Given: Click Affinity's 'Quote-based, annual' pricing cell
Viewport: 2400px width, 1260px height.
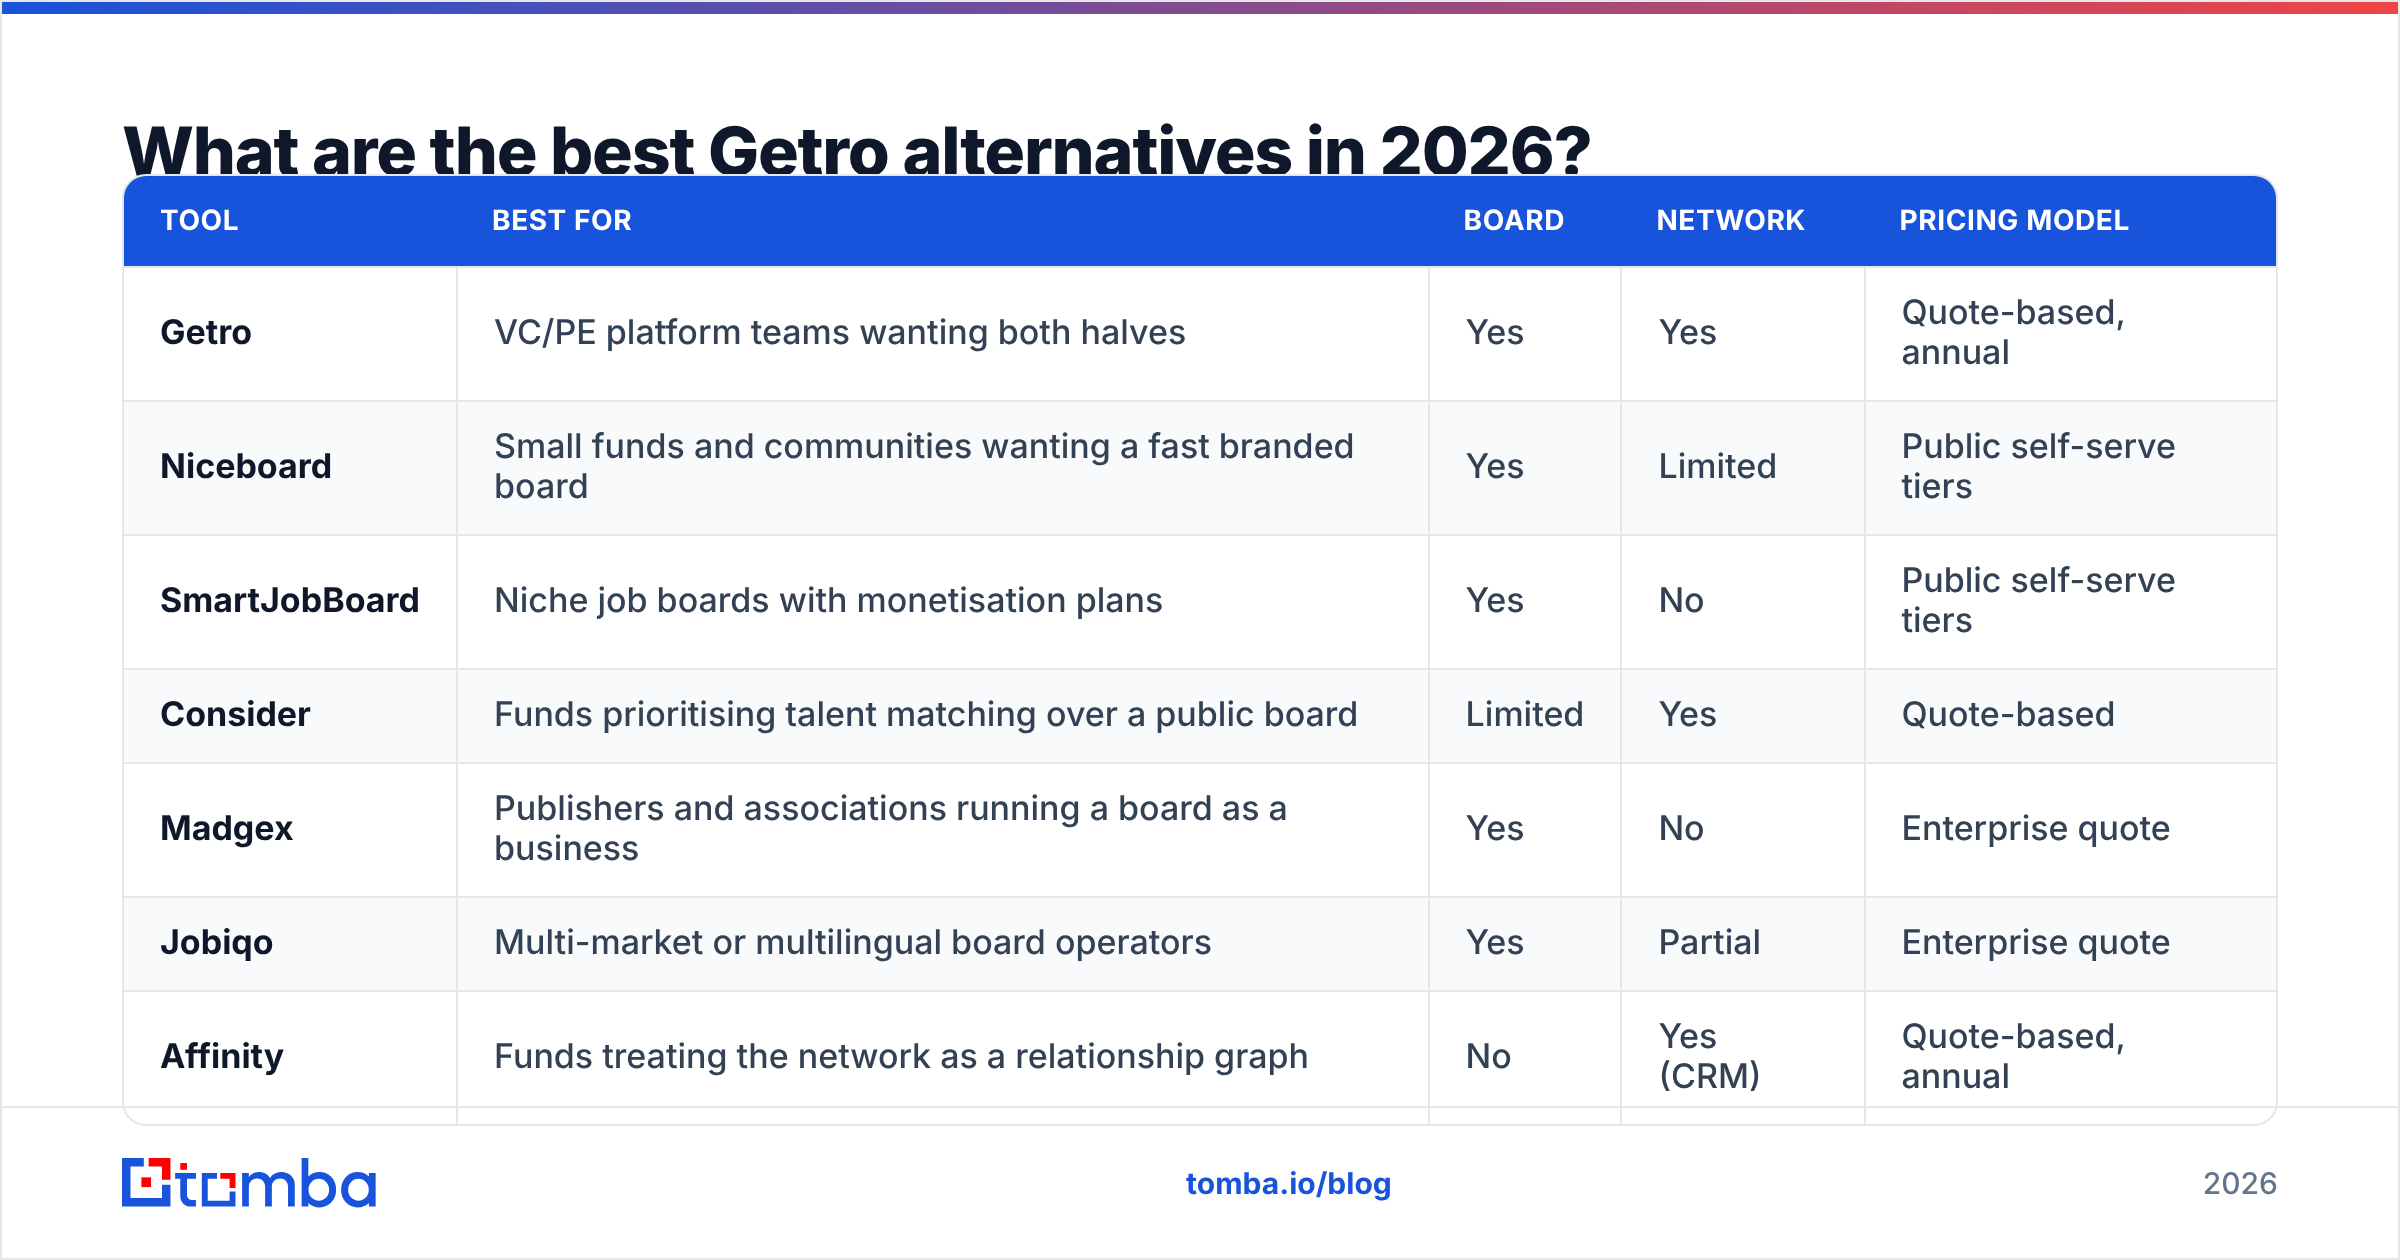Looking at the screenshot, I should [x=2013, y=1056].
